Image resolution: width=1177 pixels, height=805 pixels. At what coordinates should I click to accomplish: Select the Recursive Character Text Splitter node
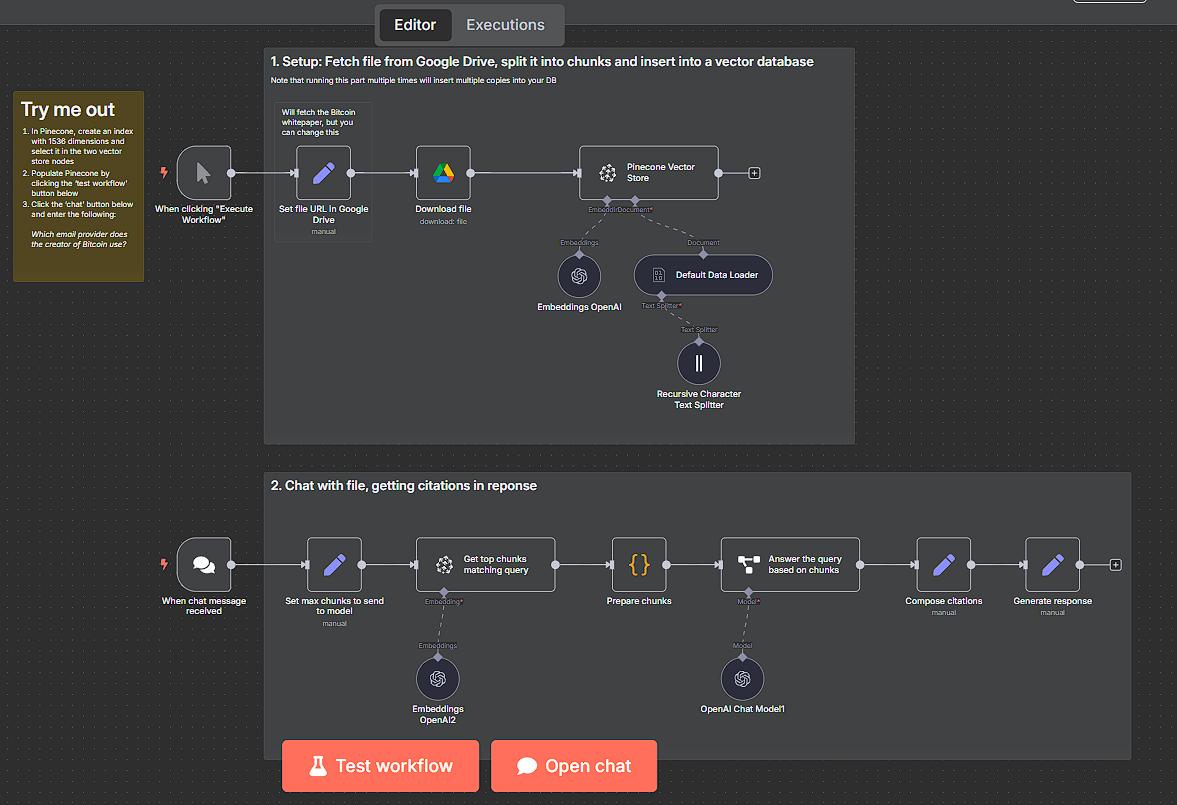pyautogui.click(x=699, y=363)
